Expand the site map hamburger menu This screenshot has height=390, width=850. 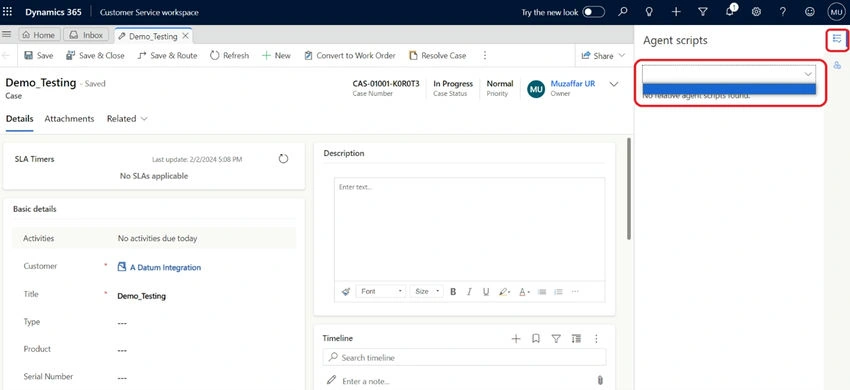tap(7, 35)
